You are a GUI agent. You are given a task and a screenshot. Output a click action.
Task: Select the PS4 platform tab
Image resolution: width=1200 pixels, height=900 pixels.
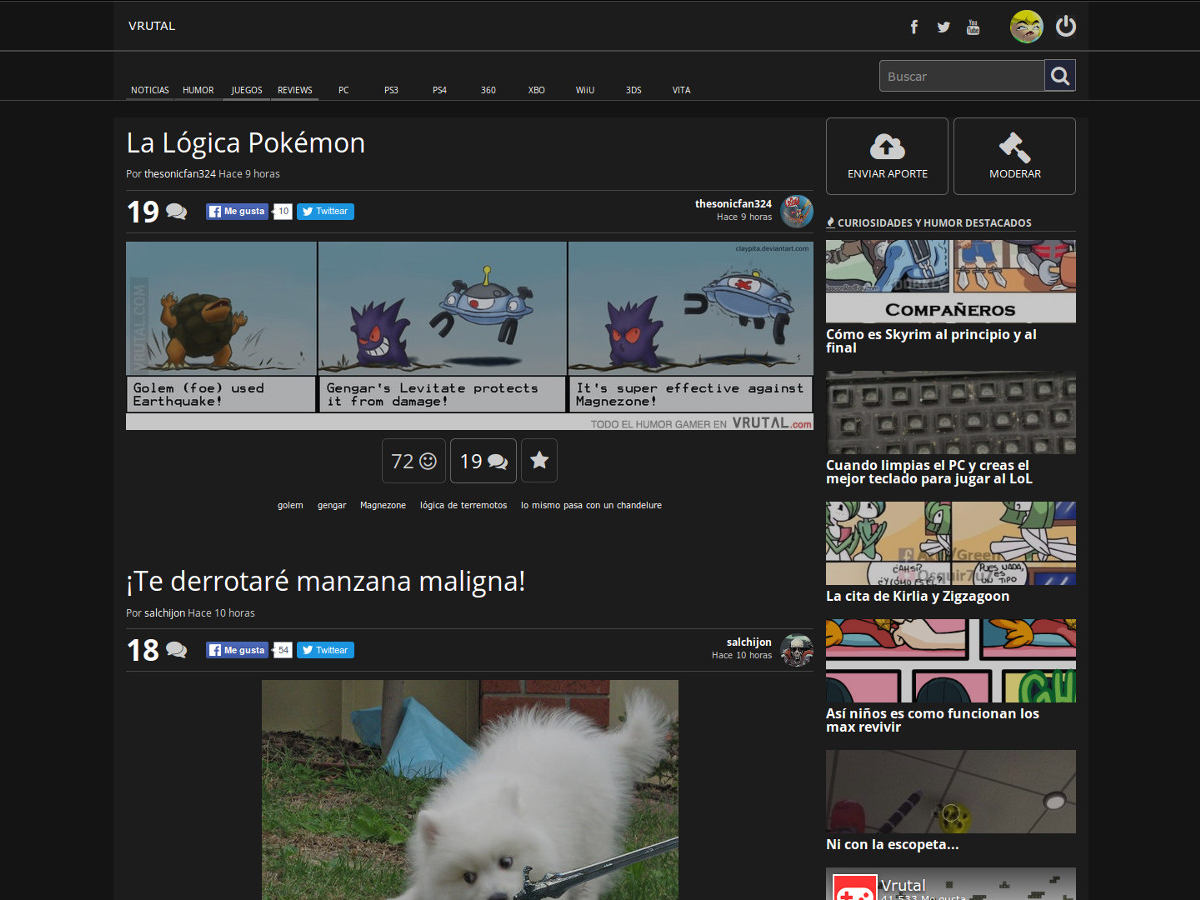(440, 90)
